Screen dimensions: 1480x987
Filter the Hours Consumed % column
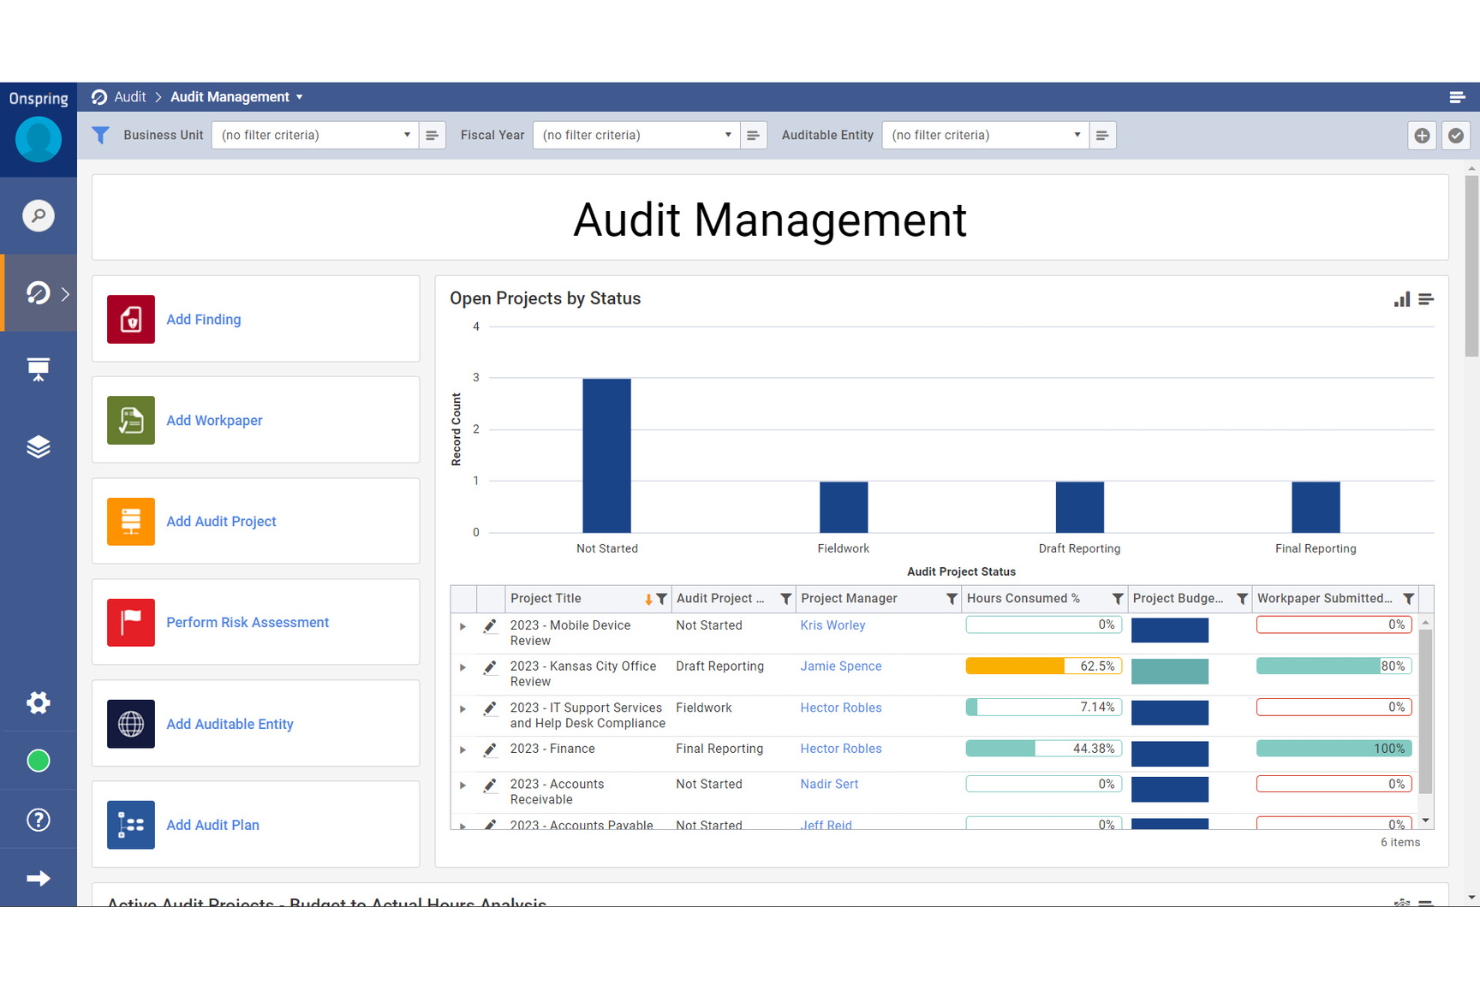click(1118, 599)
